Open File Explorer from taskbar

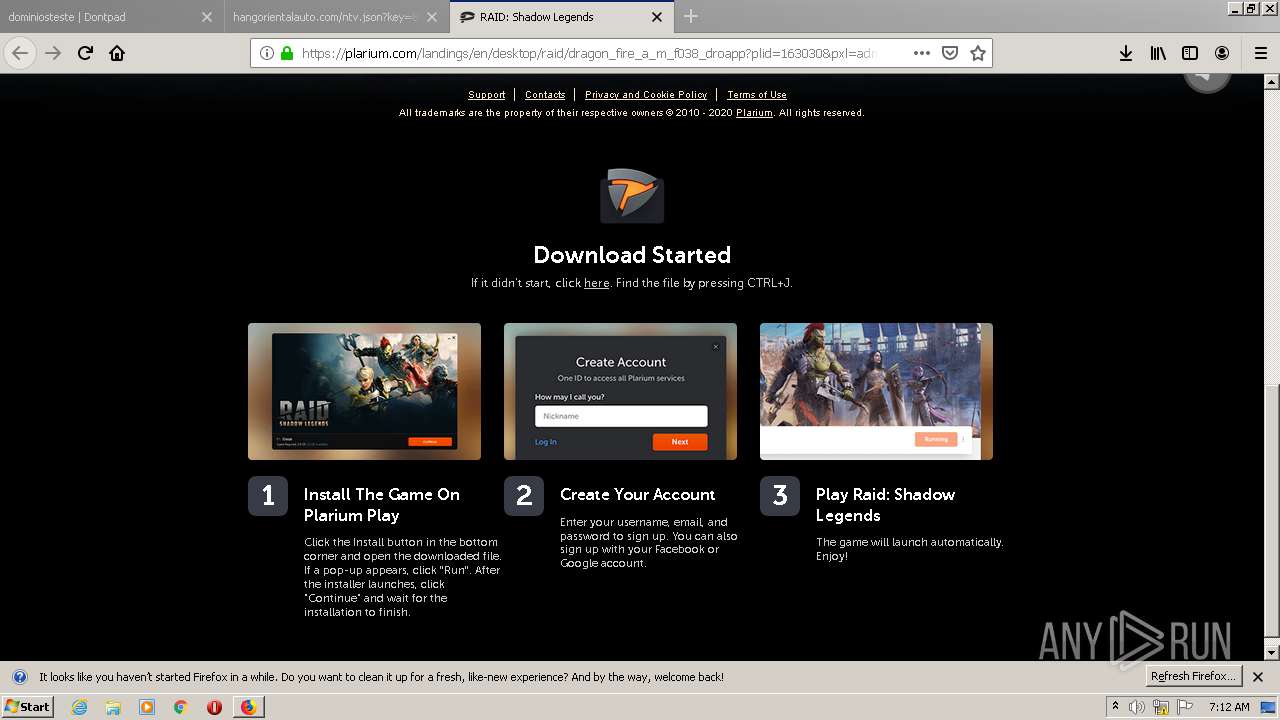coord(113,707)
